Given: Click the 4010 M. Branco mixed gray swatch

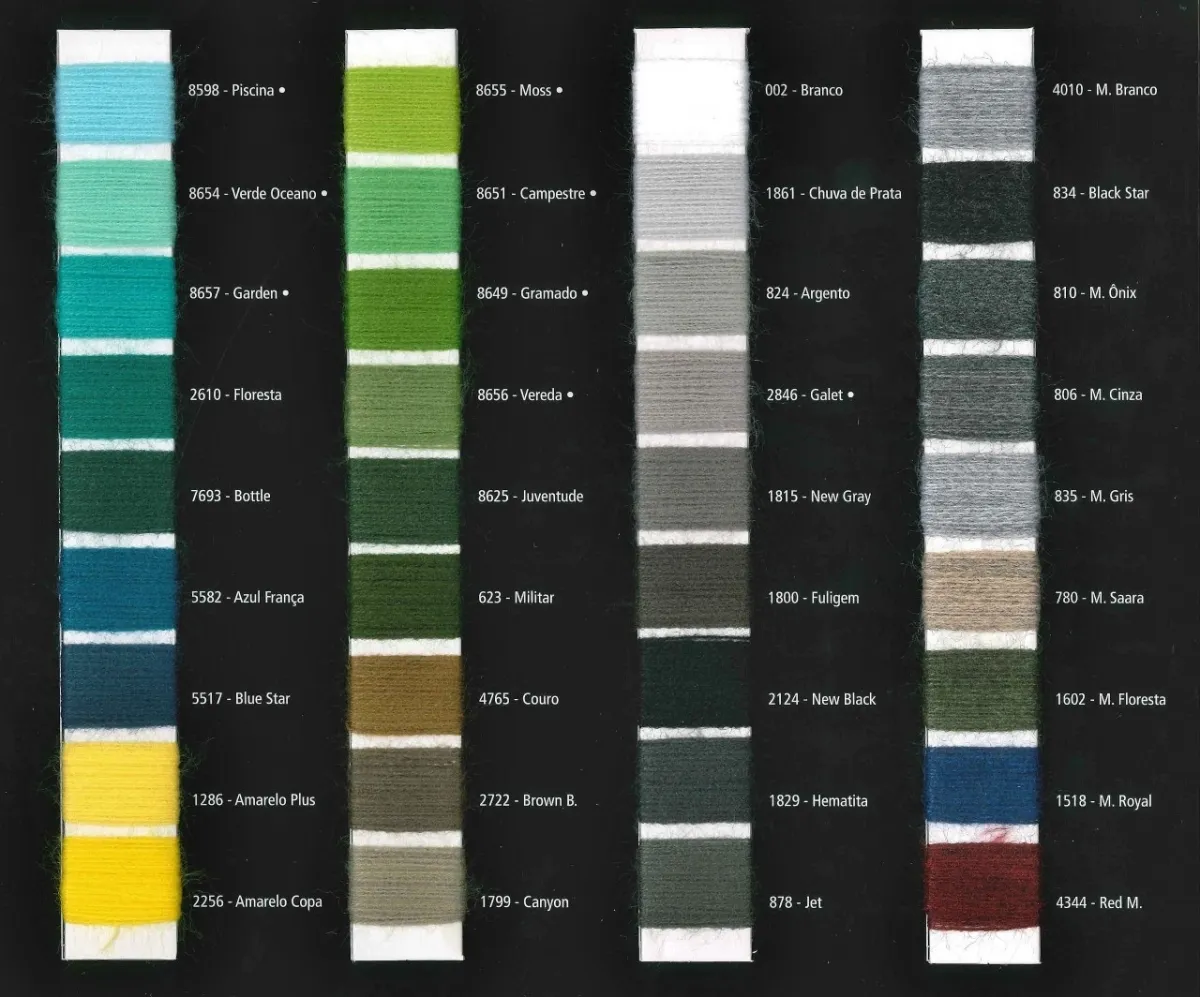Looking at the screenshot, I should click(979, 108).
